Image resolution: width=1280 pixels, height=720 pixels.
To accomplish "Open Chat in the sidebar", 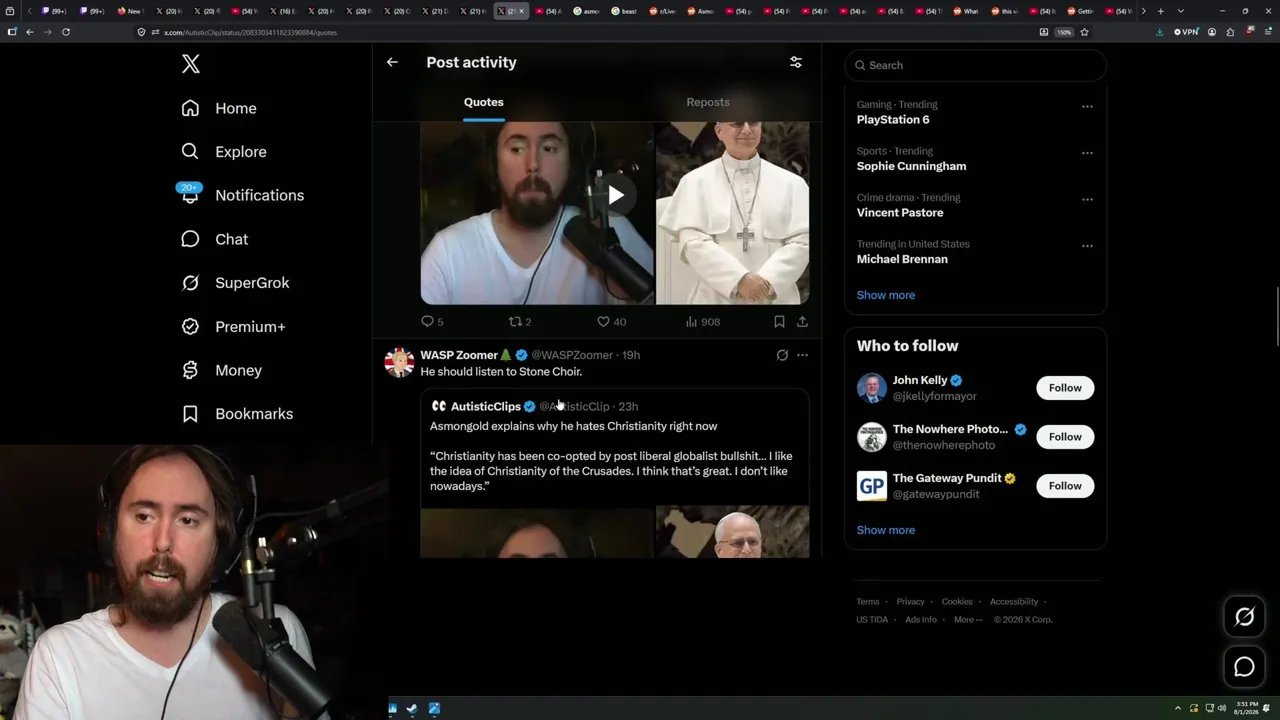I will click(x=214, y=239).
